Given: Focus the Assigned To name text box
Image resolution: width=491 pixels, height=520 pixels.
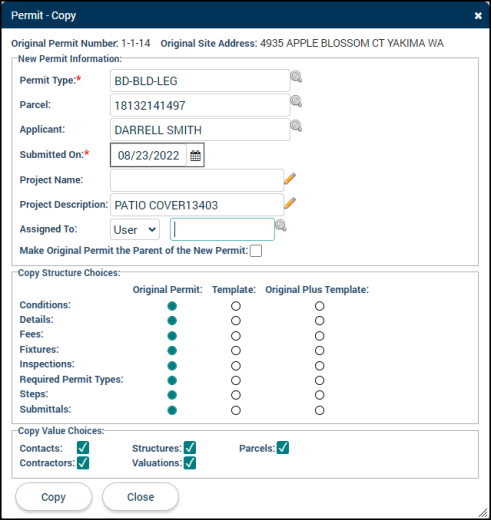Looking at the screenshot, I should (222, 229).
